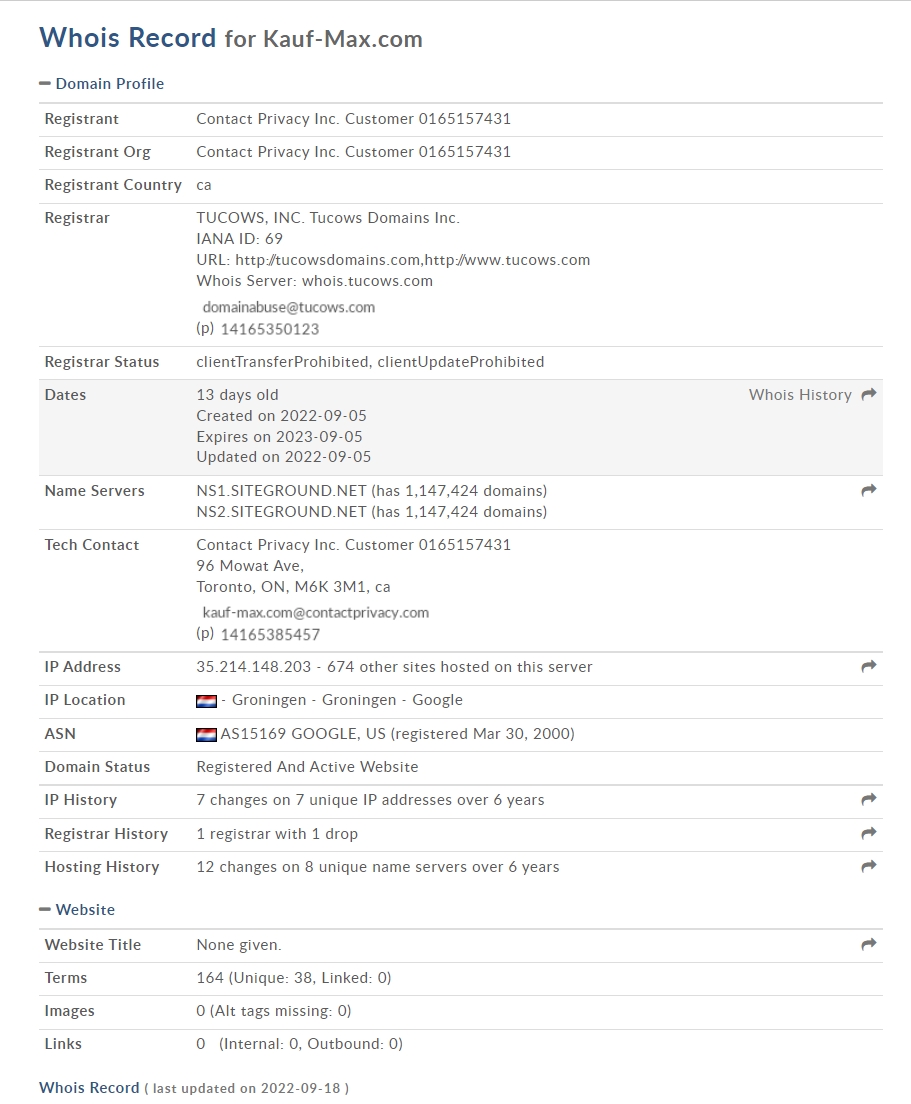Click the minus icon beside Domain Profile

tap(45, 83)
